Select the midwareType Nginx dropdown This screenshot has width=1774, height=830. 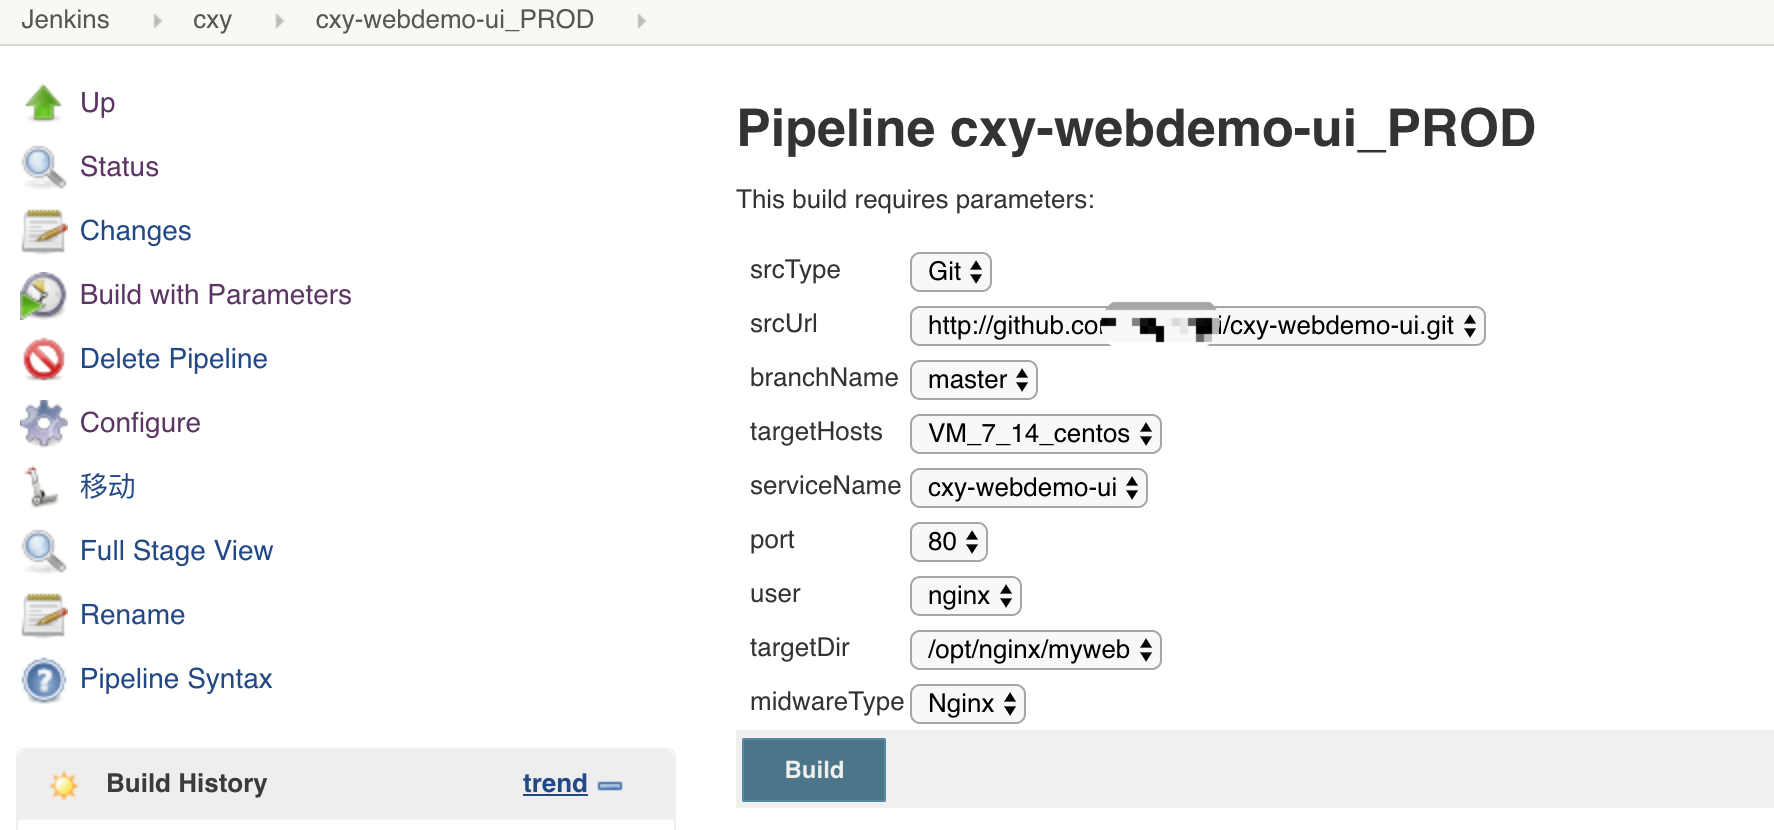click(x=967, y=704)
